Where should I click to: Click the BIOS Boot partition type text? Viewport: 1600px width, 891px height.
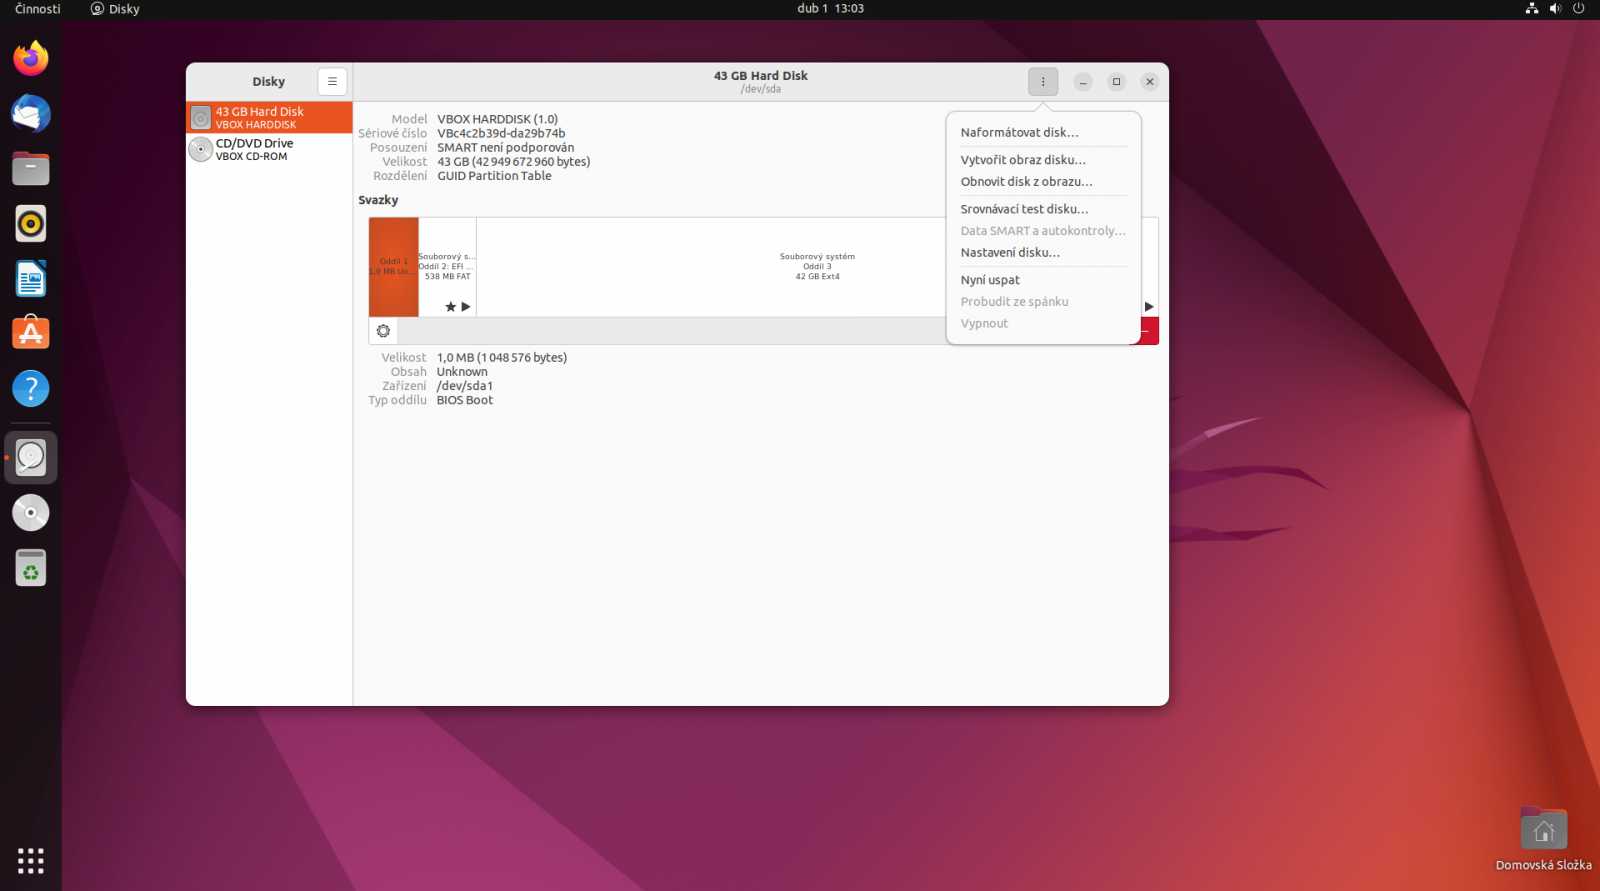465,400
